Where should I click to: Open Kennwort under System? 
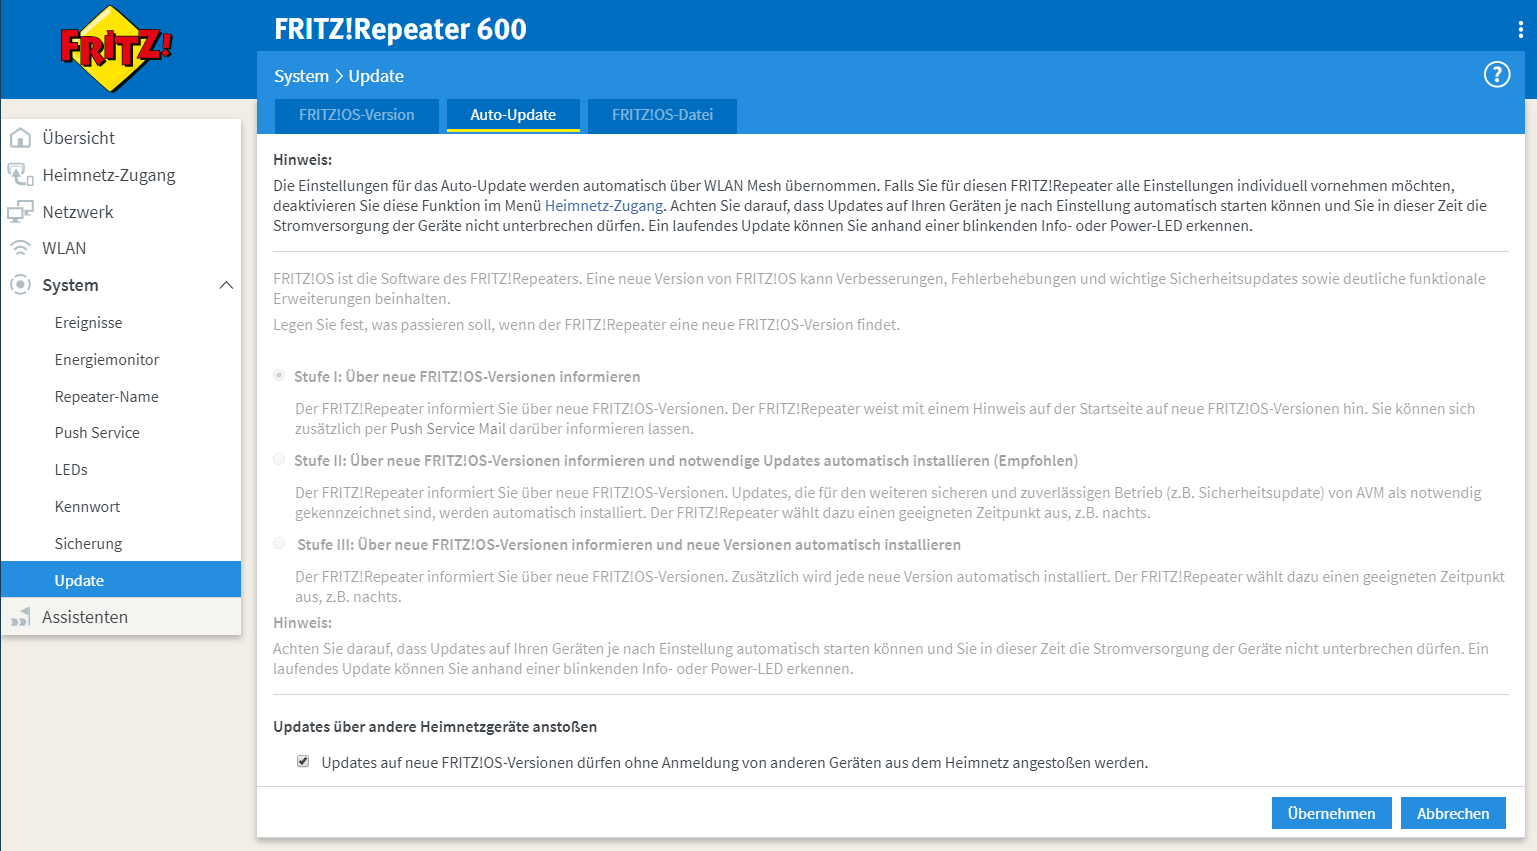[x=88, y=507]
